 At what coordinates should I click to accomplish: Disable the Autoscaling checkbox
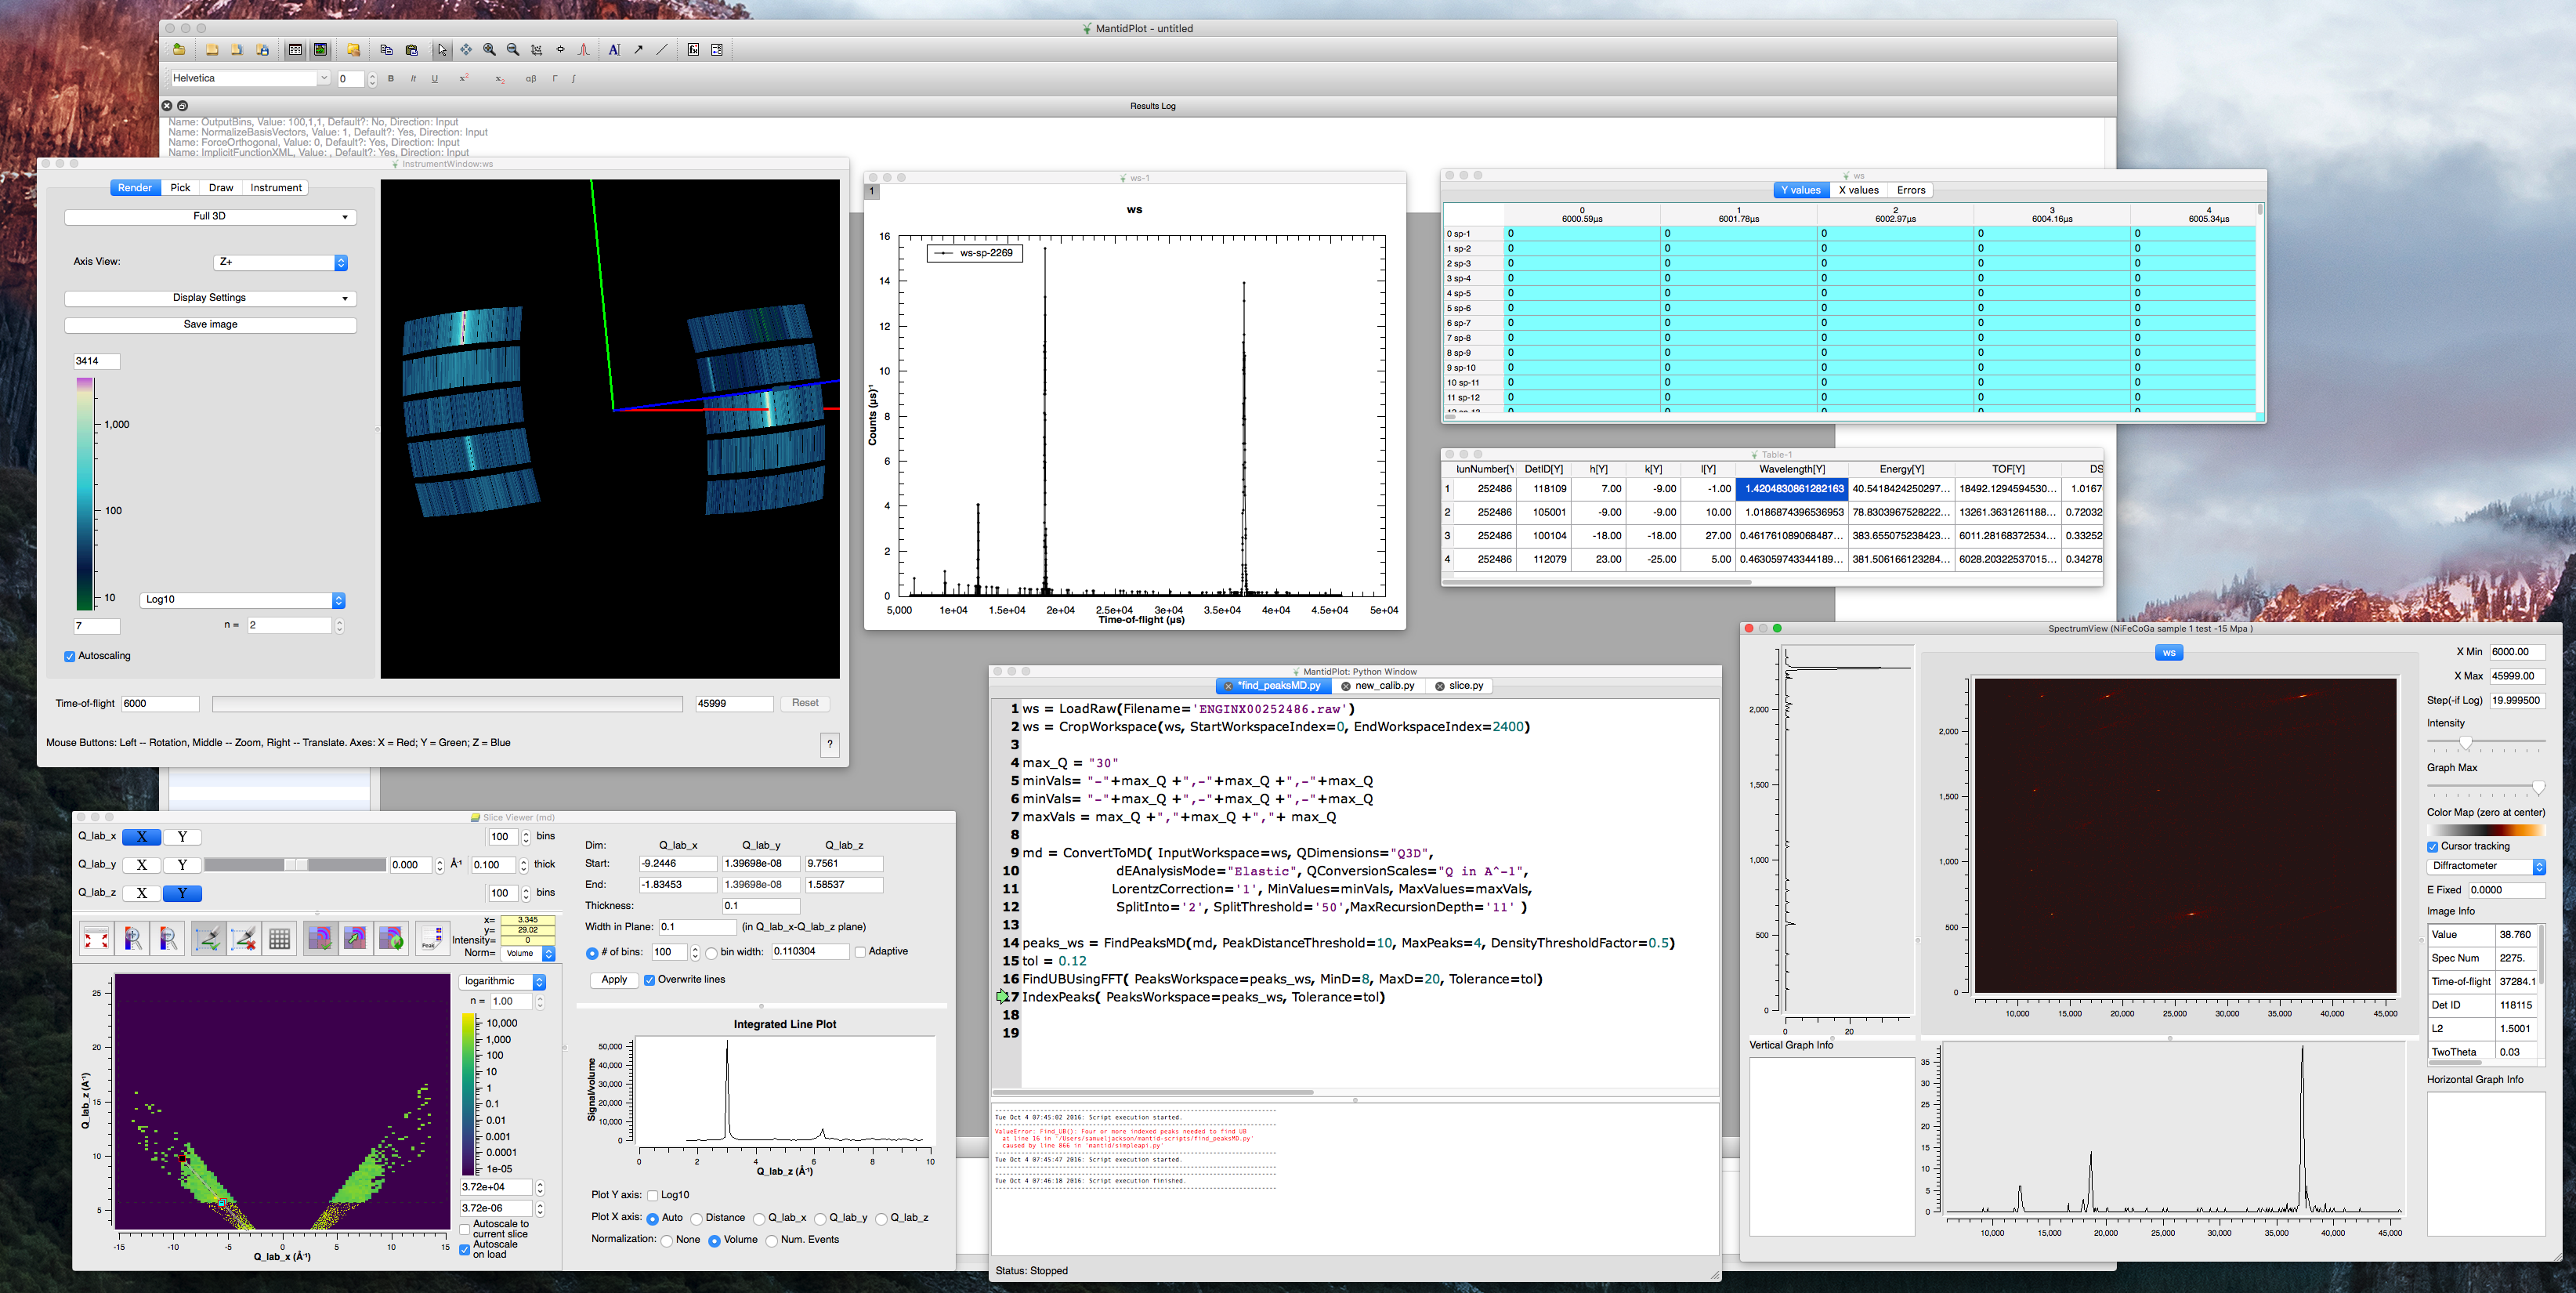coord(70,657)
